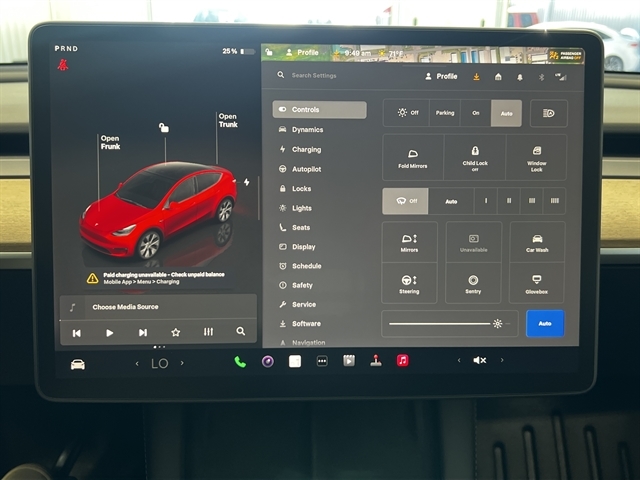
Task: Toggle Child Lock
Action: pyautogui.click(x=475, y=158)
